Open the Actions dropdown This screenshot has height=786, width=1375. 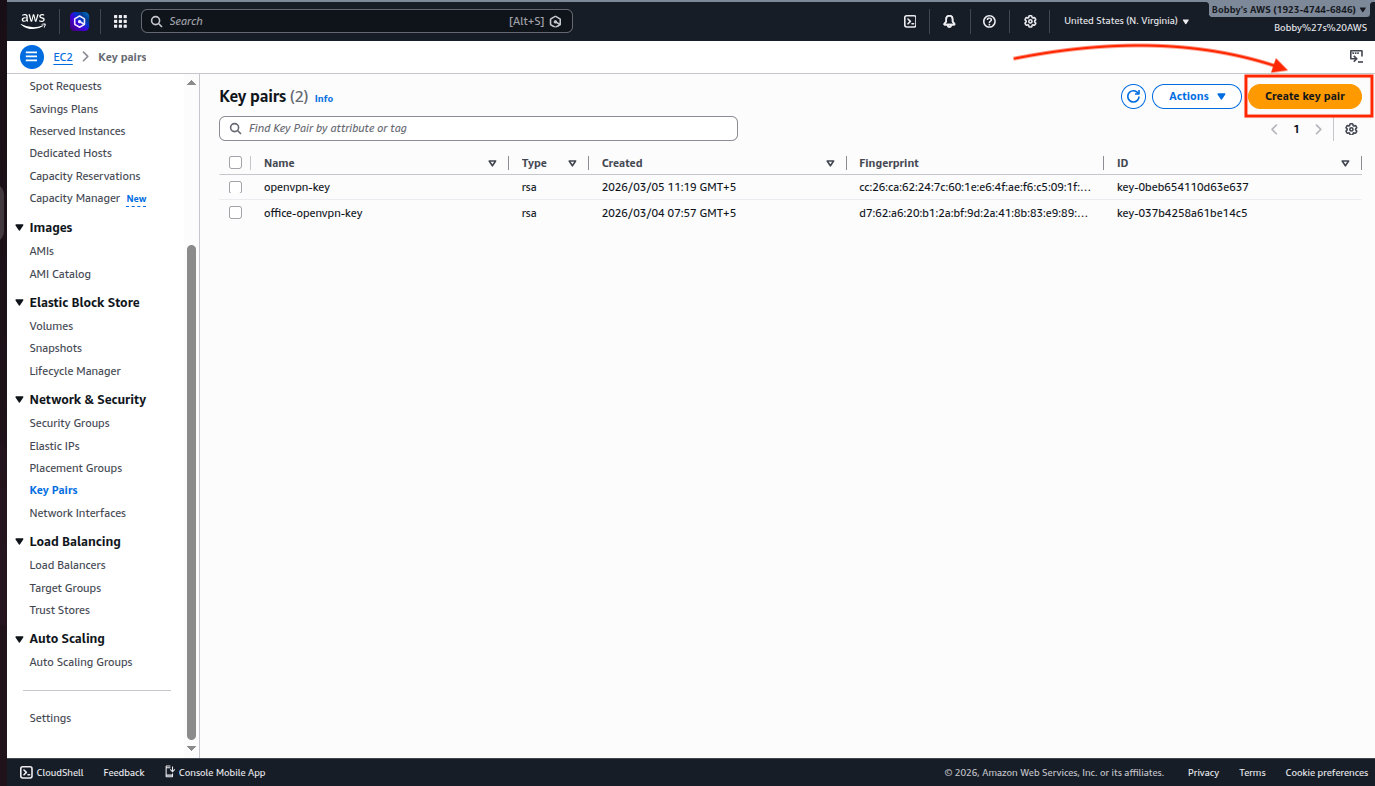tap(1196, 96)
